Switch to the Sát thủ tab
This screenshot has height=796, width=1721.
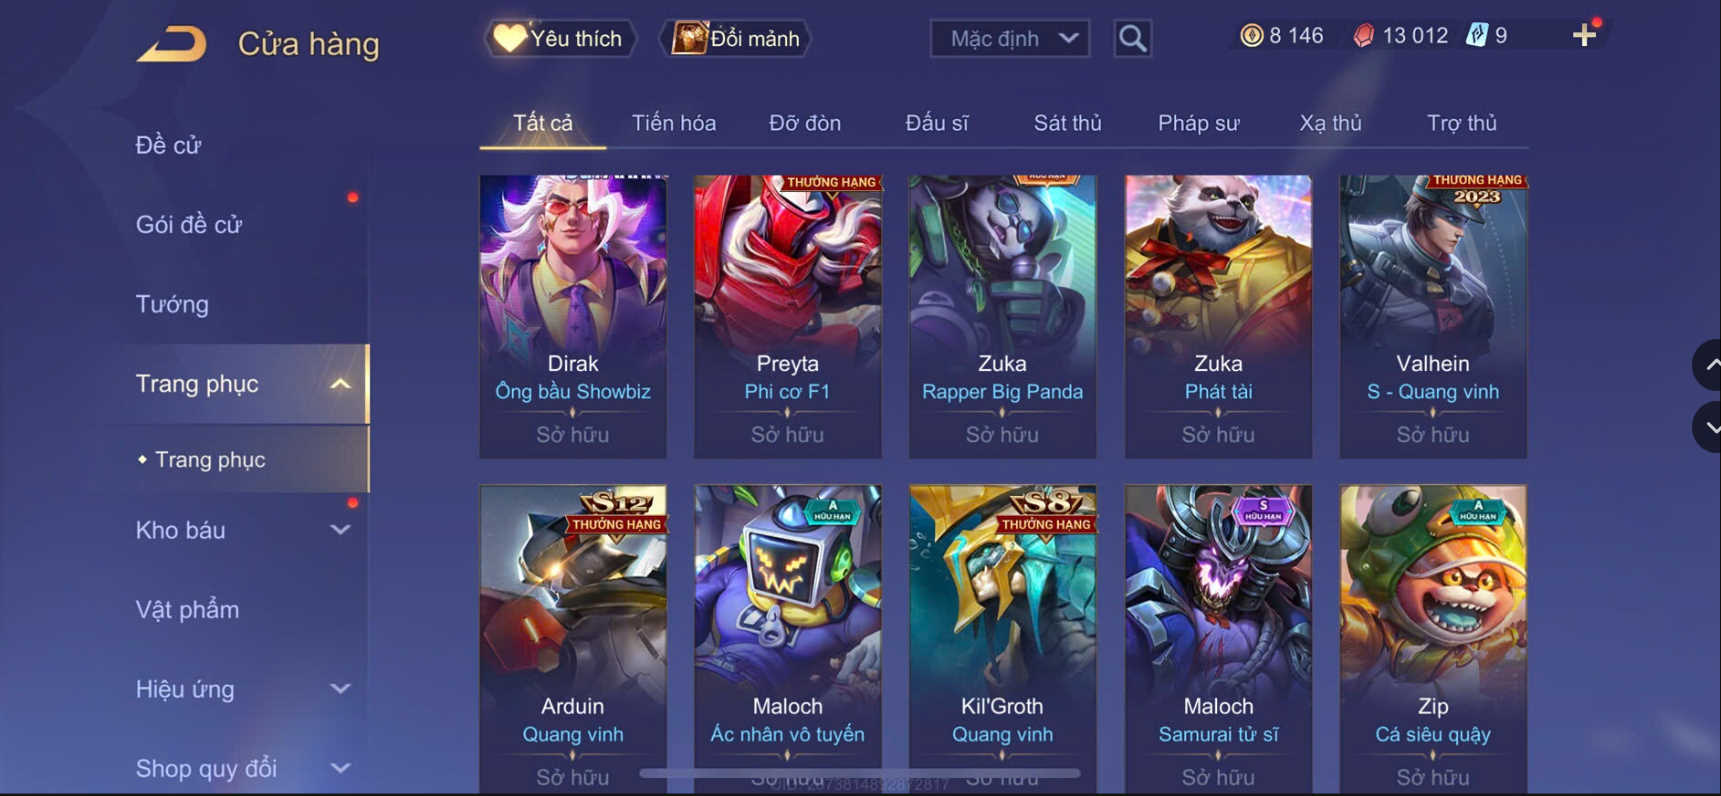point(1067,123)
